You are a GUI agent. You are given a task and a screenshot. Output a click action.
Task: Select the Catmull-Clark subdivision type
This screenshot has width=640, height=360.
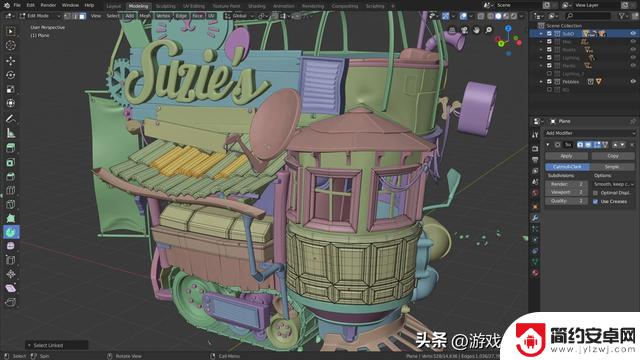(x=567, y=167)
